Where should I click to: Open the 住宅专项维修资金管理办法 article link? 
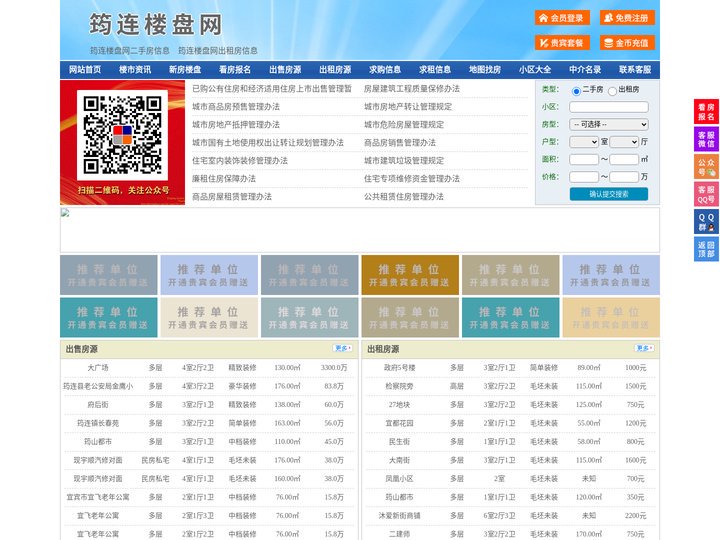click(x=412, y=179)
